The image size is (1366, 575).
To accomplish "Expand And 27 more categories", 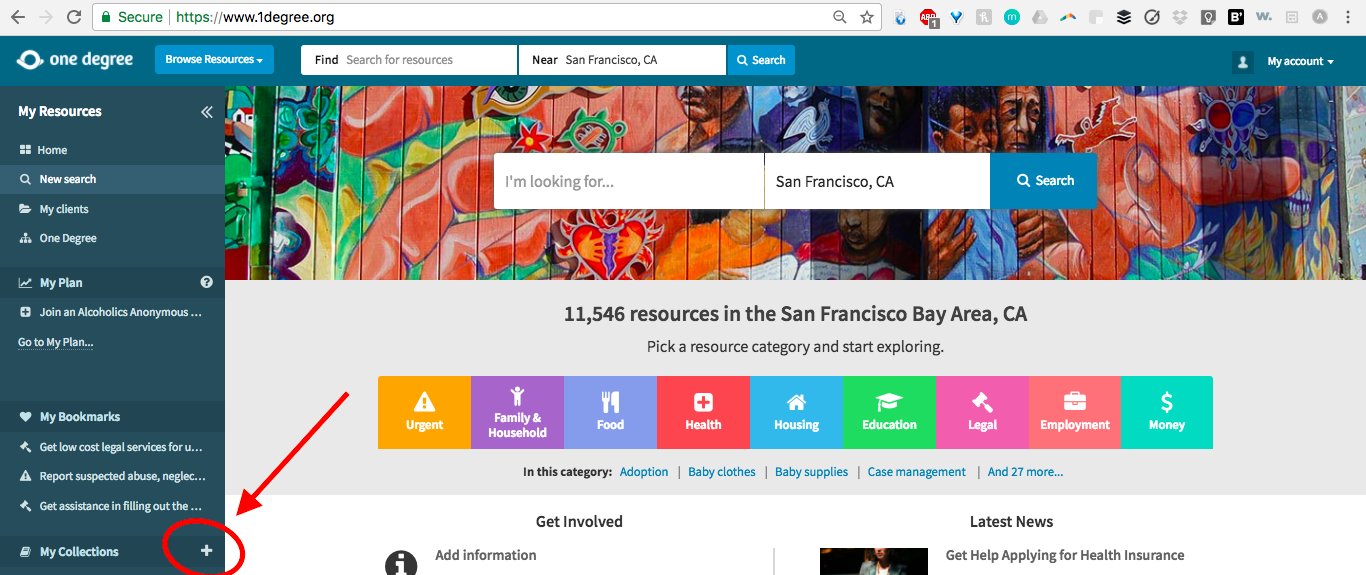I will coord(1025,472).
